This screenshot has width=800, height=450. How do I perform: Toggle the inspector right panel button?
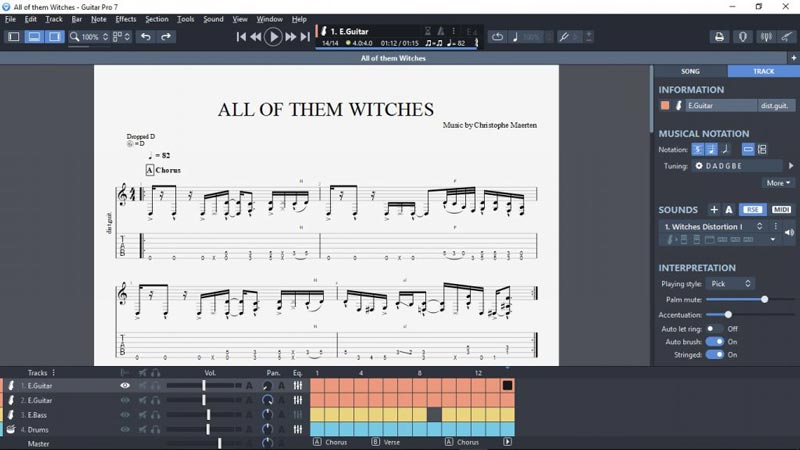pos(55,37)
